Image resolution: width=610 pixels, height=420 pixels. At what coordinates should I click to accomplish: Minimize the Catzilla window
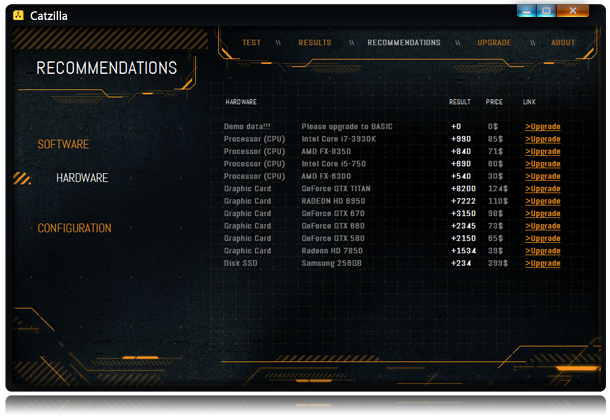click(526, 10)
